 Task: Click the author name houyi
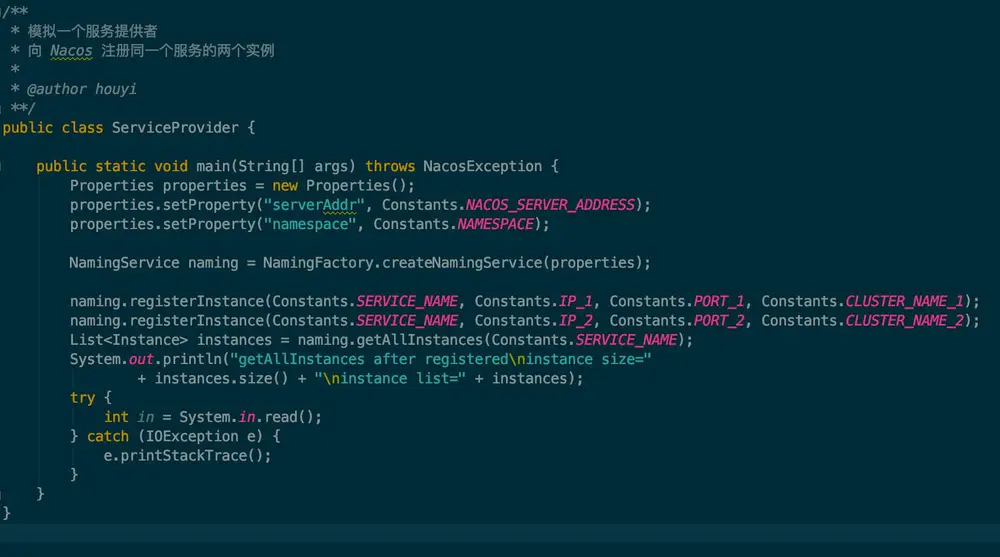115,89
